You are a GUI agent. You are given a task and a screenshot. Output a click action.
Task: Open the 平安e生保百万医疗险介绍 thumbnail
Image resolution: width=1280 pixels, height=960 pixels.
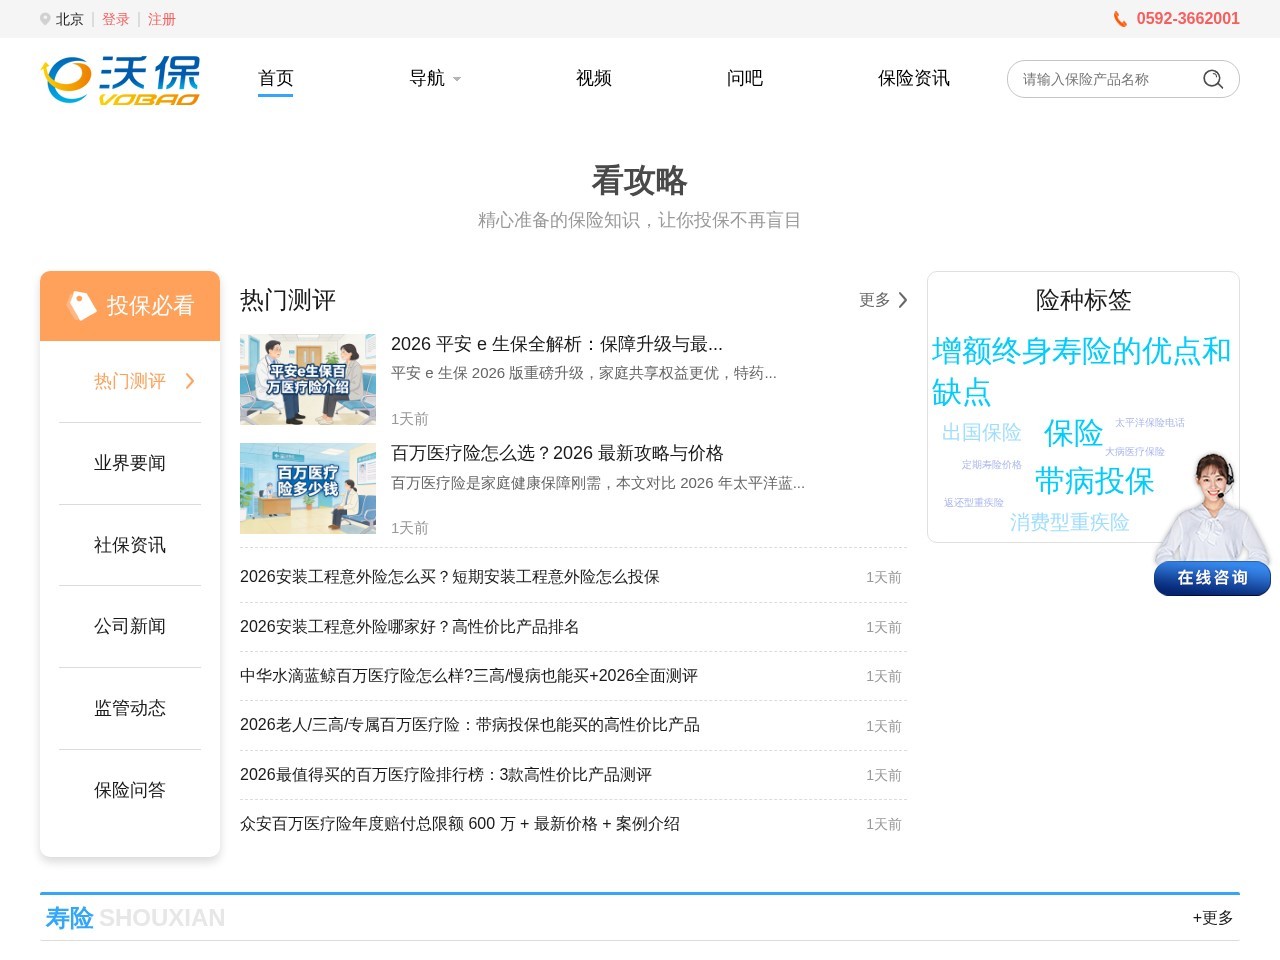coord(308,379)
